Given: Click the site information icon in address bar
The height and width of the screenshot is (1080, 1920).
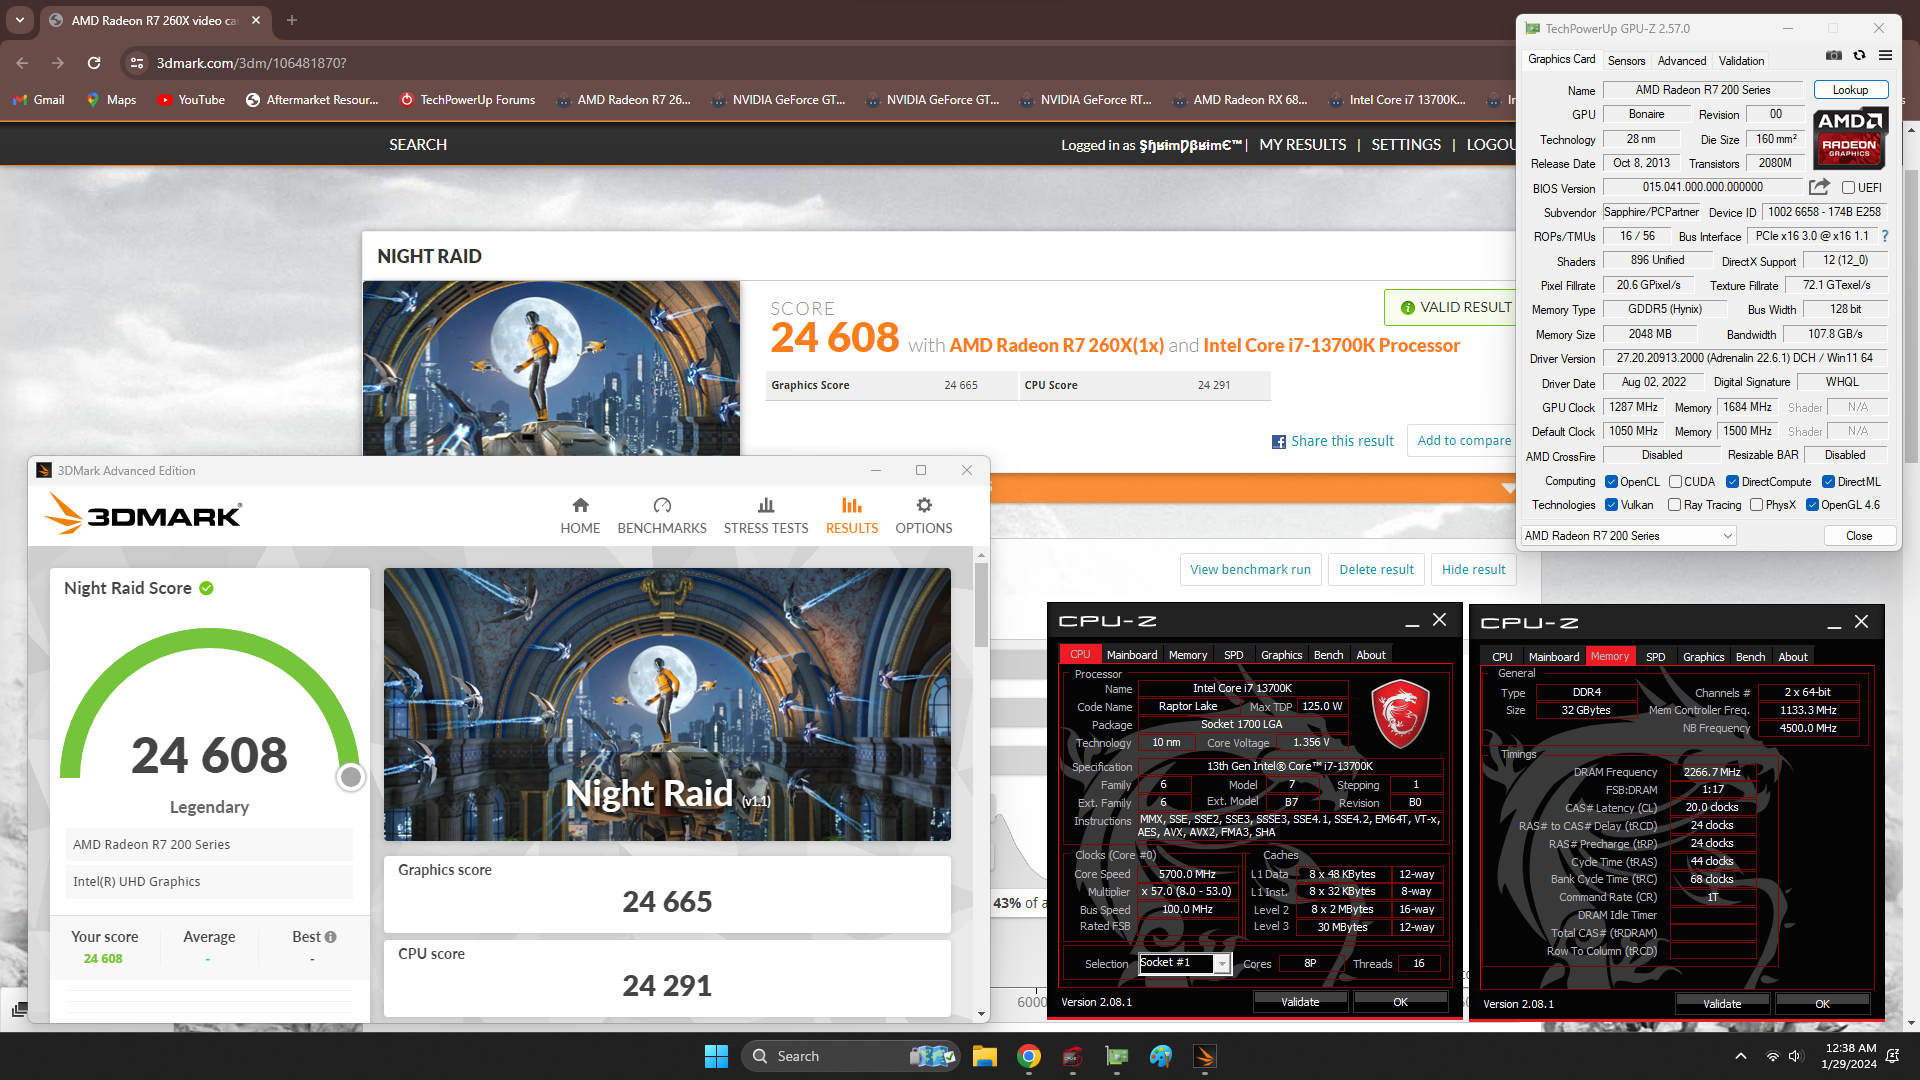Looking at the screenshot, I should (137, 63).
